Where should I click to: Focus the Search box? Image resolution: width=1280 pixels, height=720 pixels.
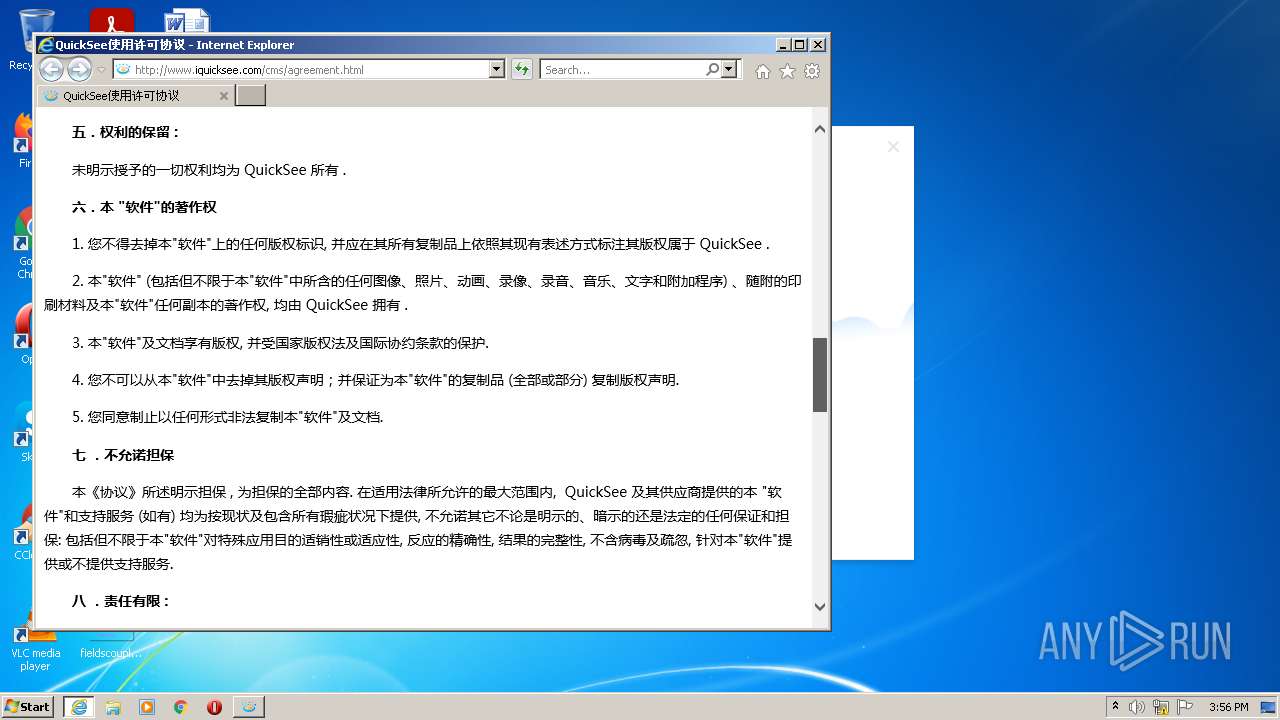pos(622,69)
